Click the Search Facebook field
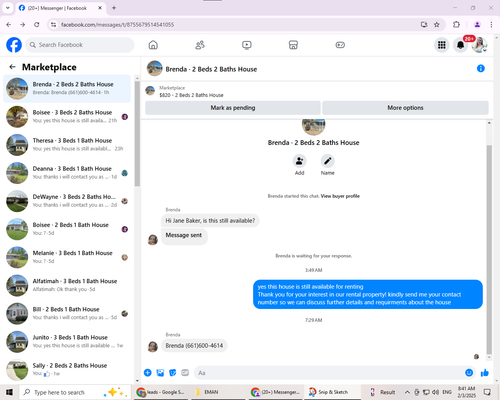Viewport: 500px width, 400px height. (x=80, y=45)
